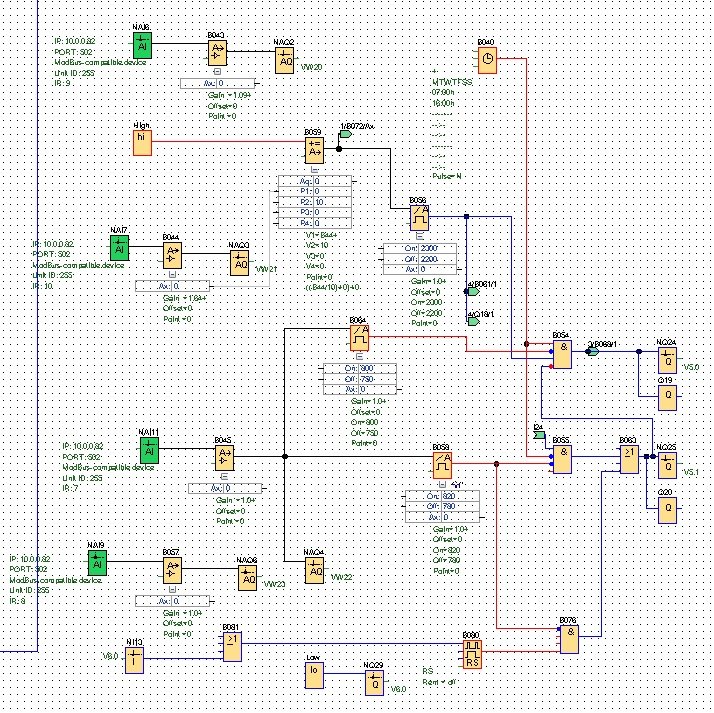Select the Low constant 'lo' block
This screenshot has height=713, width=714.
(315, 674)
